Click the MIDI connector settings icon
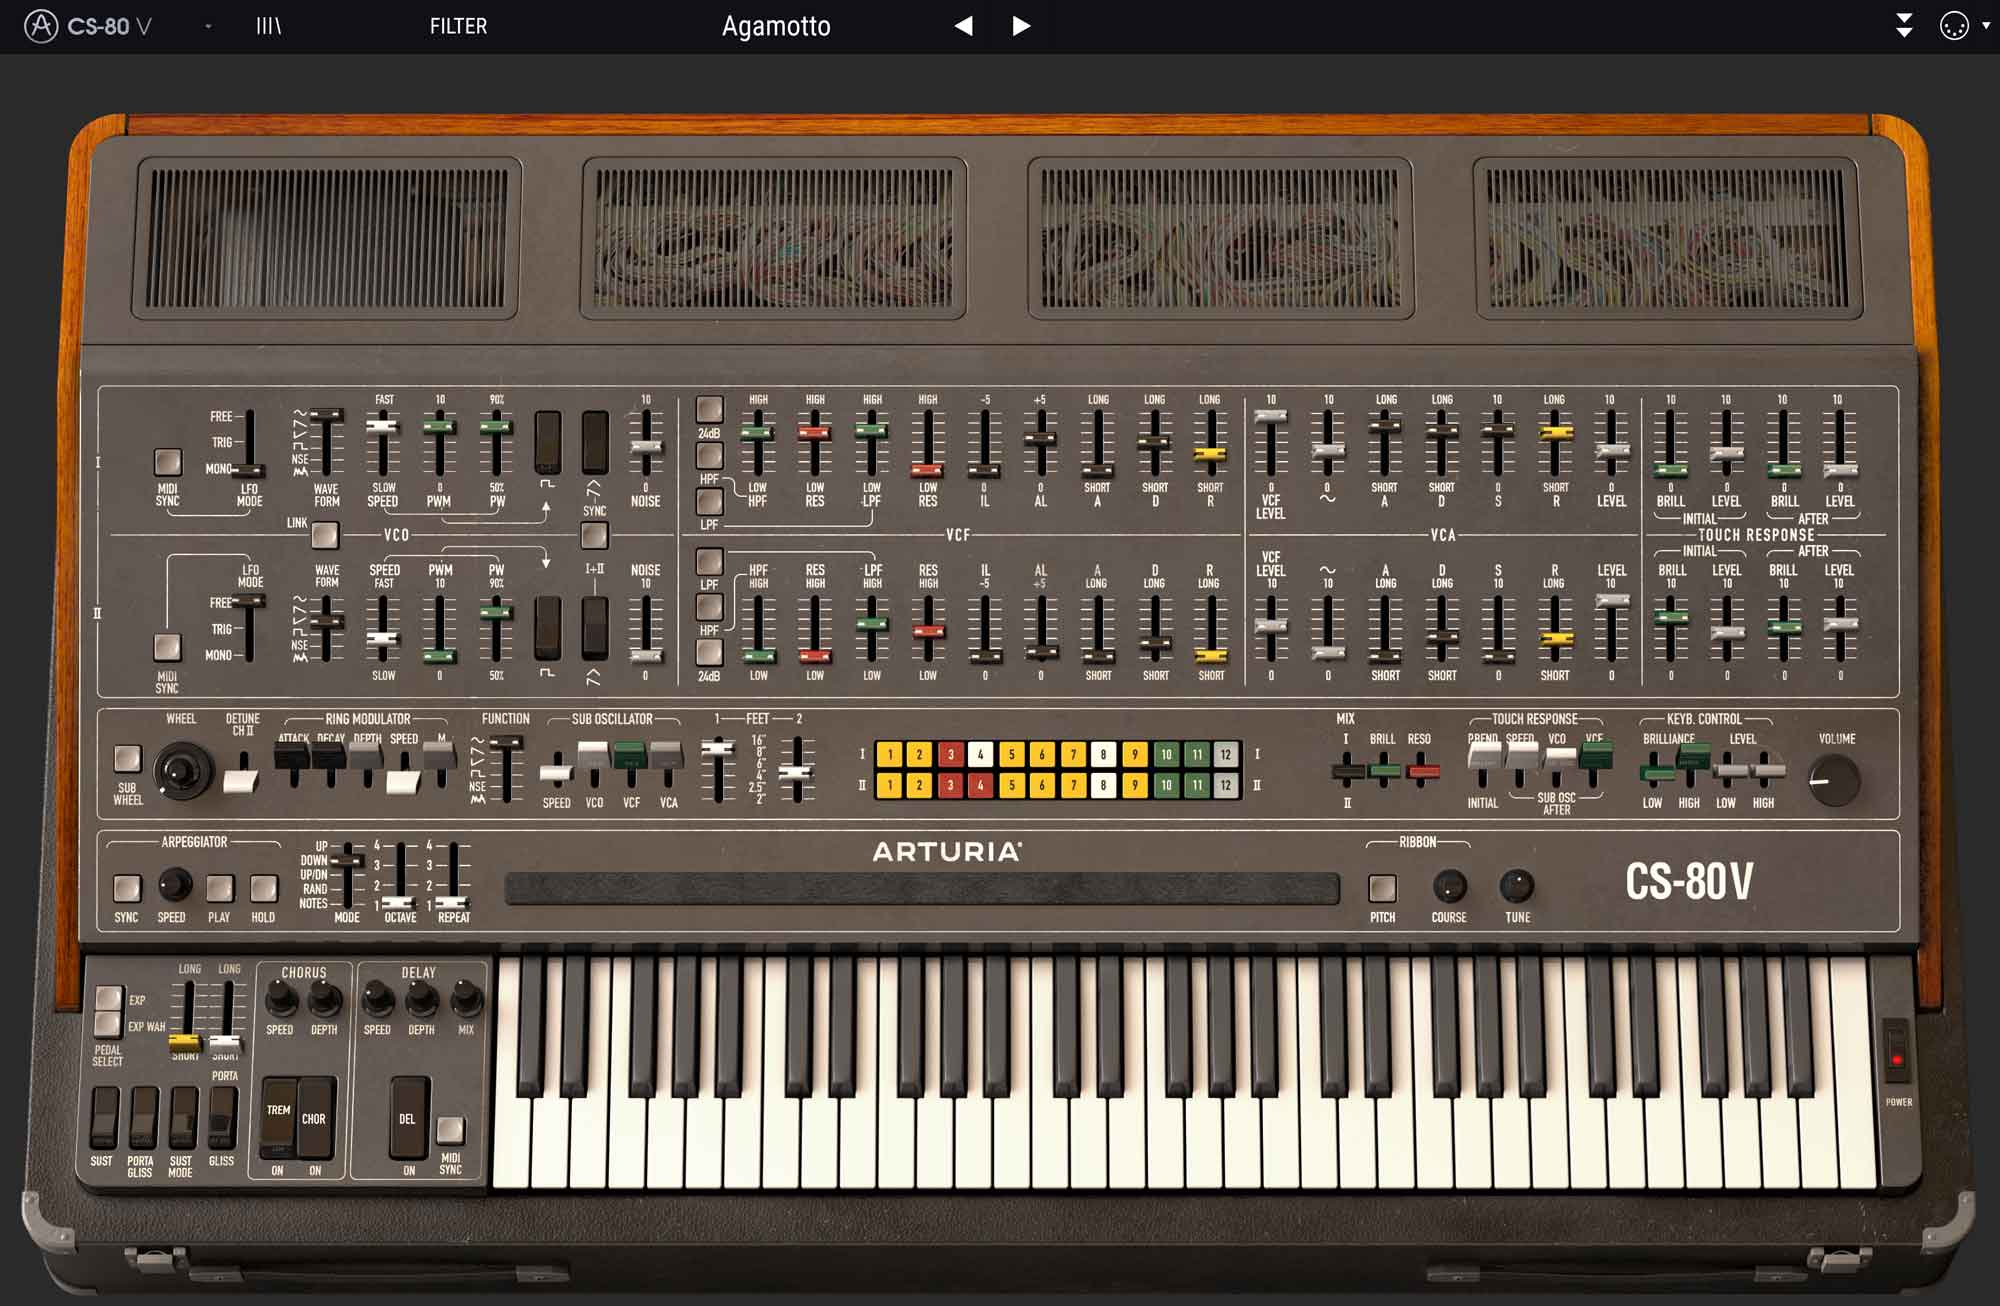 [x=1953, y=26]
